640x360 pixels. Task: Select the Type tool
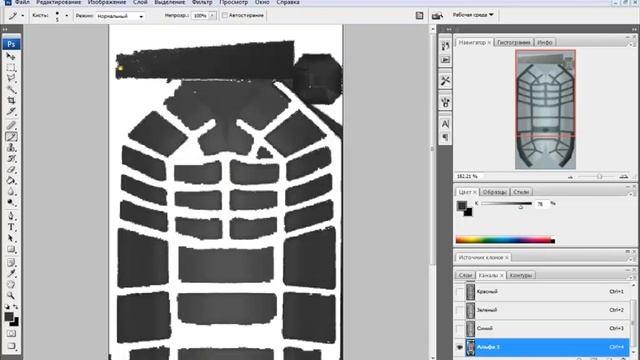[x=11, y=227]
